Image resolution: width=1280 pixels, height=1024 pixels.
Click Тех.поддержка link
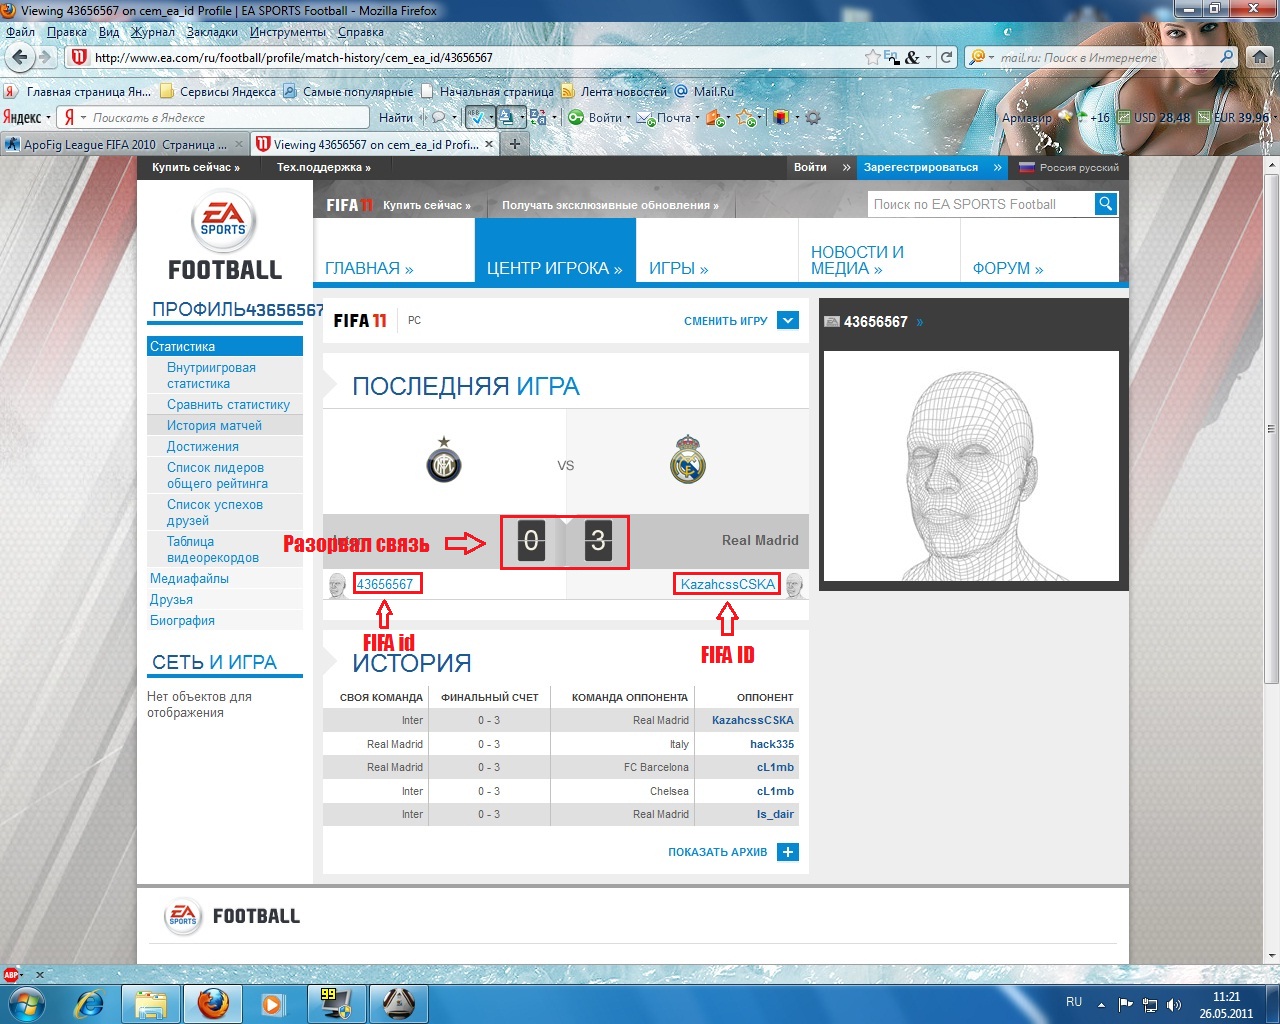click(324, 167)
